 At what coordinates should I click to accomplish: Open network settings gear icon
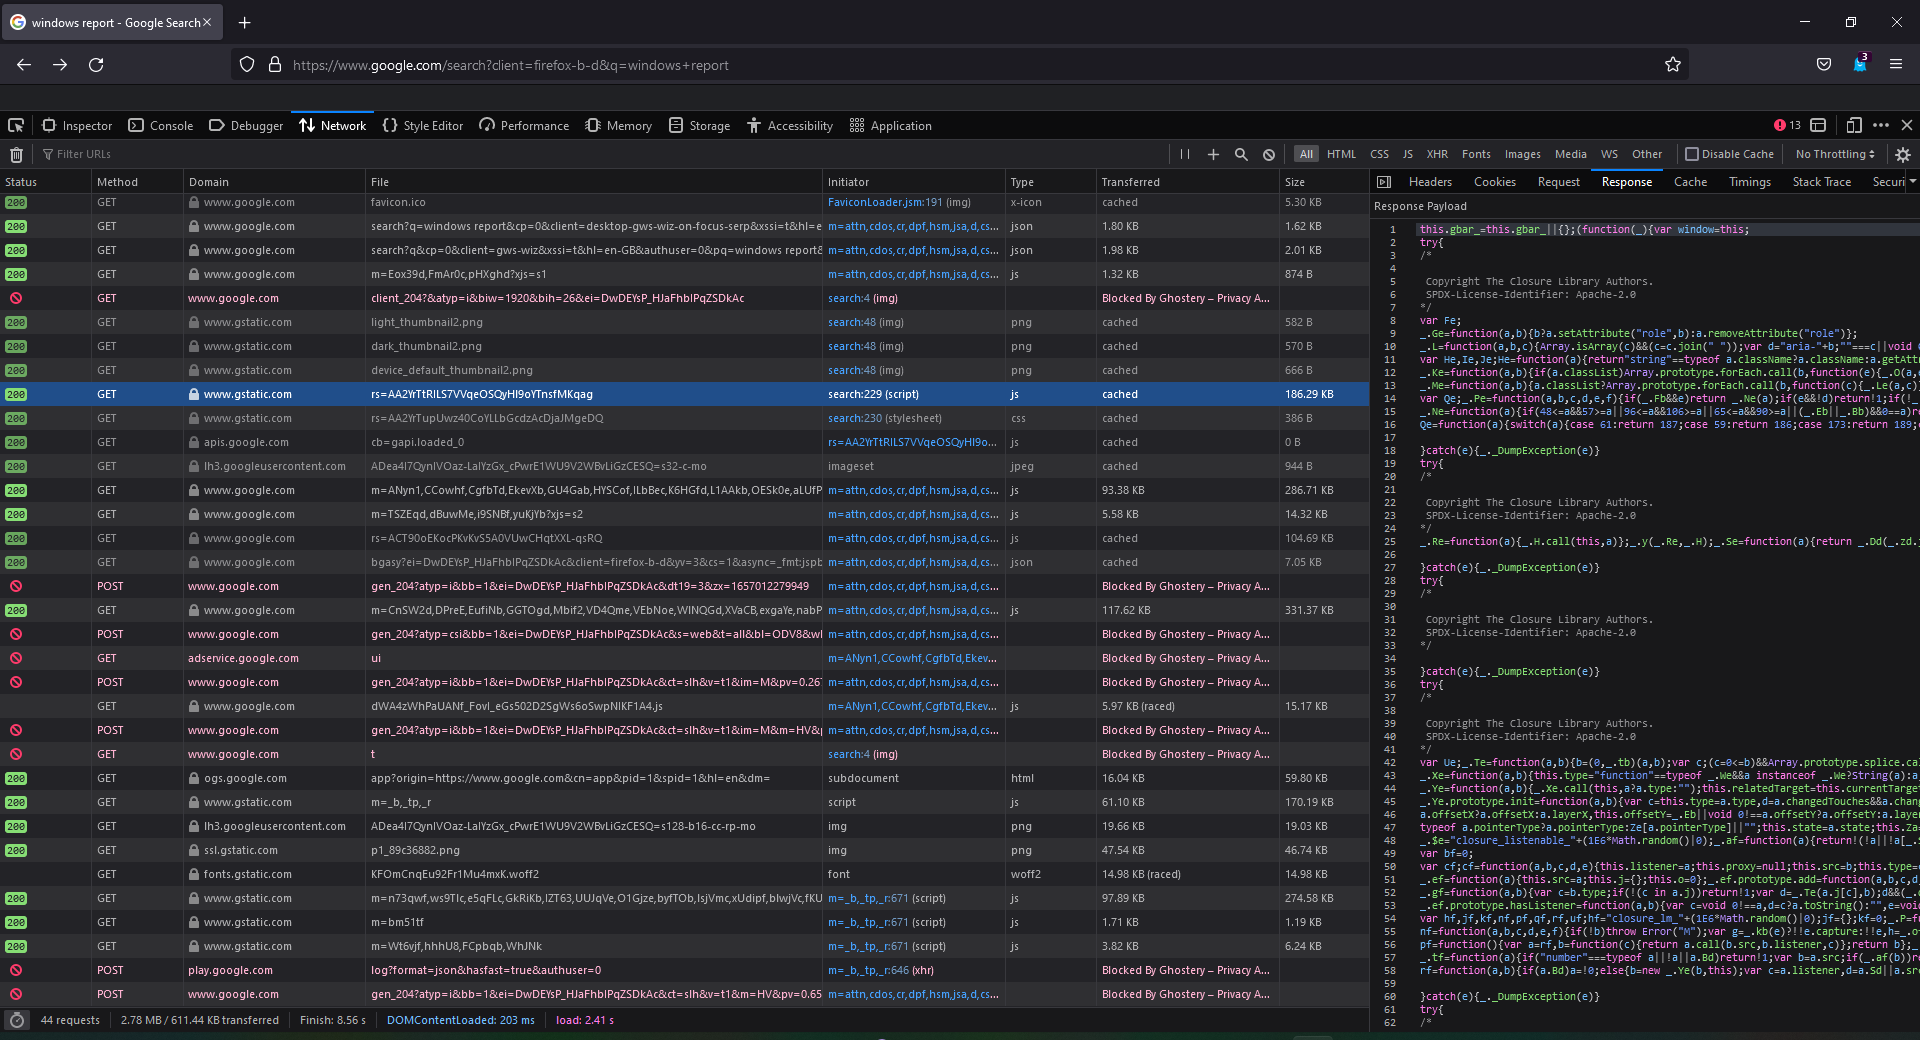[x=1903, y=155]
